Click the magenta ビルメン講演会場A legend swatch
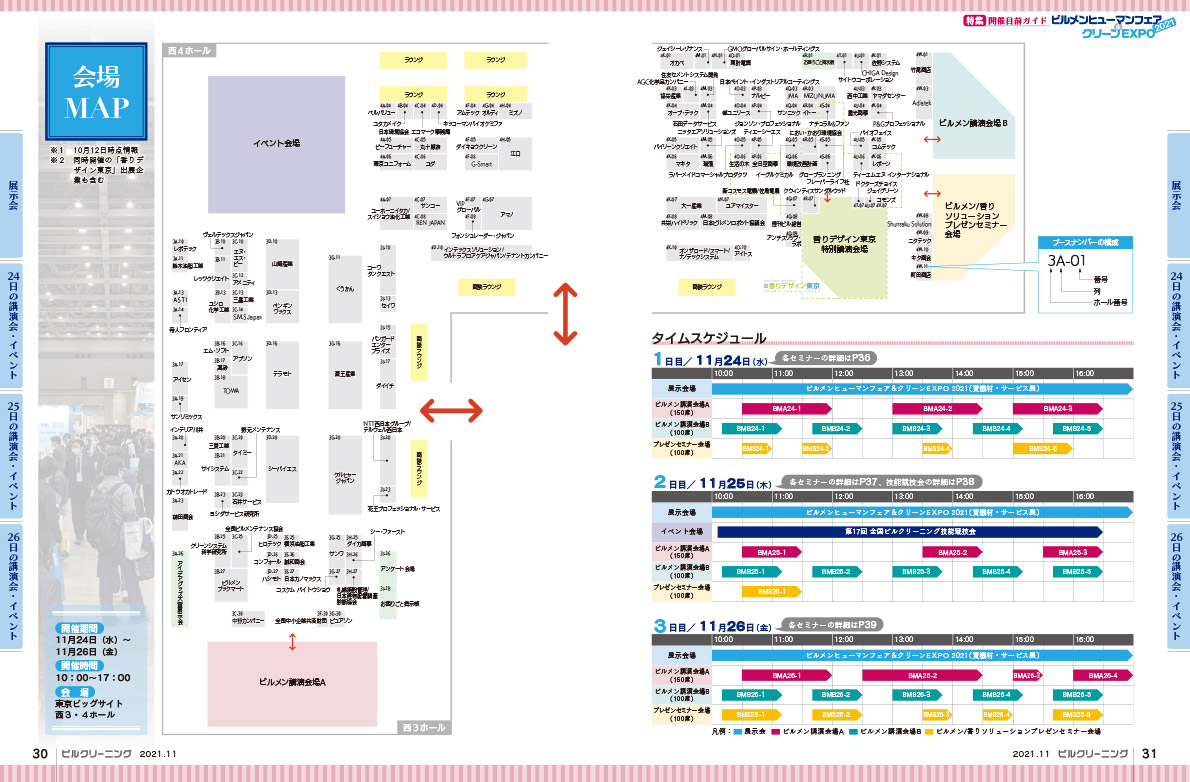The height and width of the screenshot is (782, 1190). tap(775, 732)
